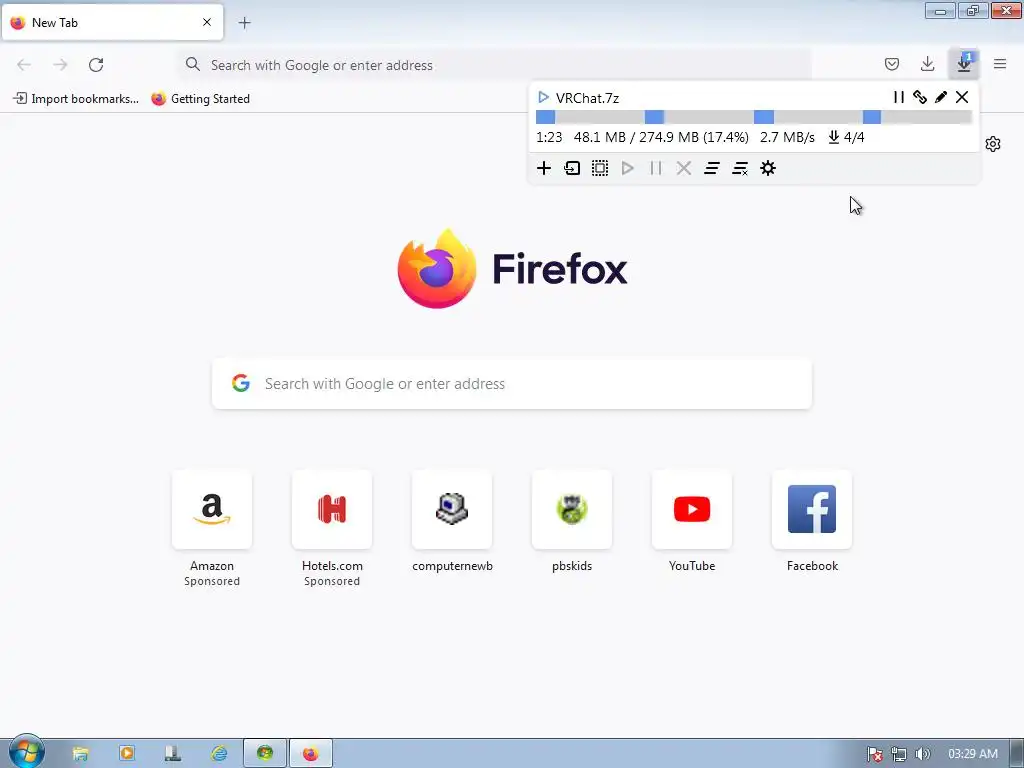Click the 03:29 AM clock
Image resolution: width=1024 pixels, height=768 pixels.
click(972, 754)
